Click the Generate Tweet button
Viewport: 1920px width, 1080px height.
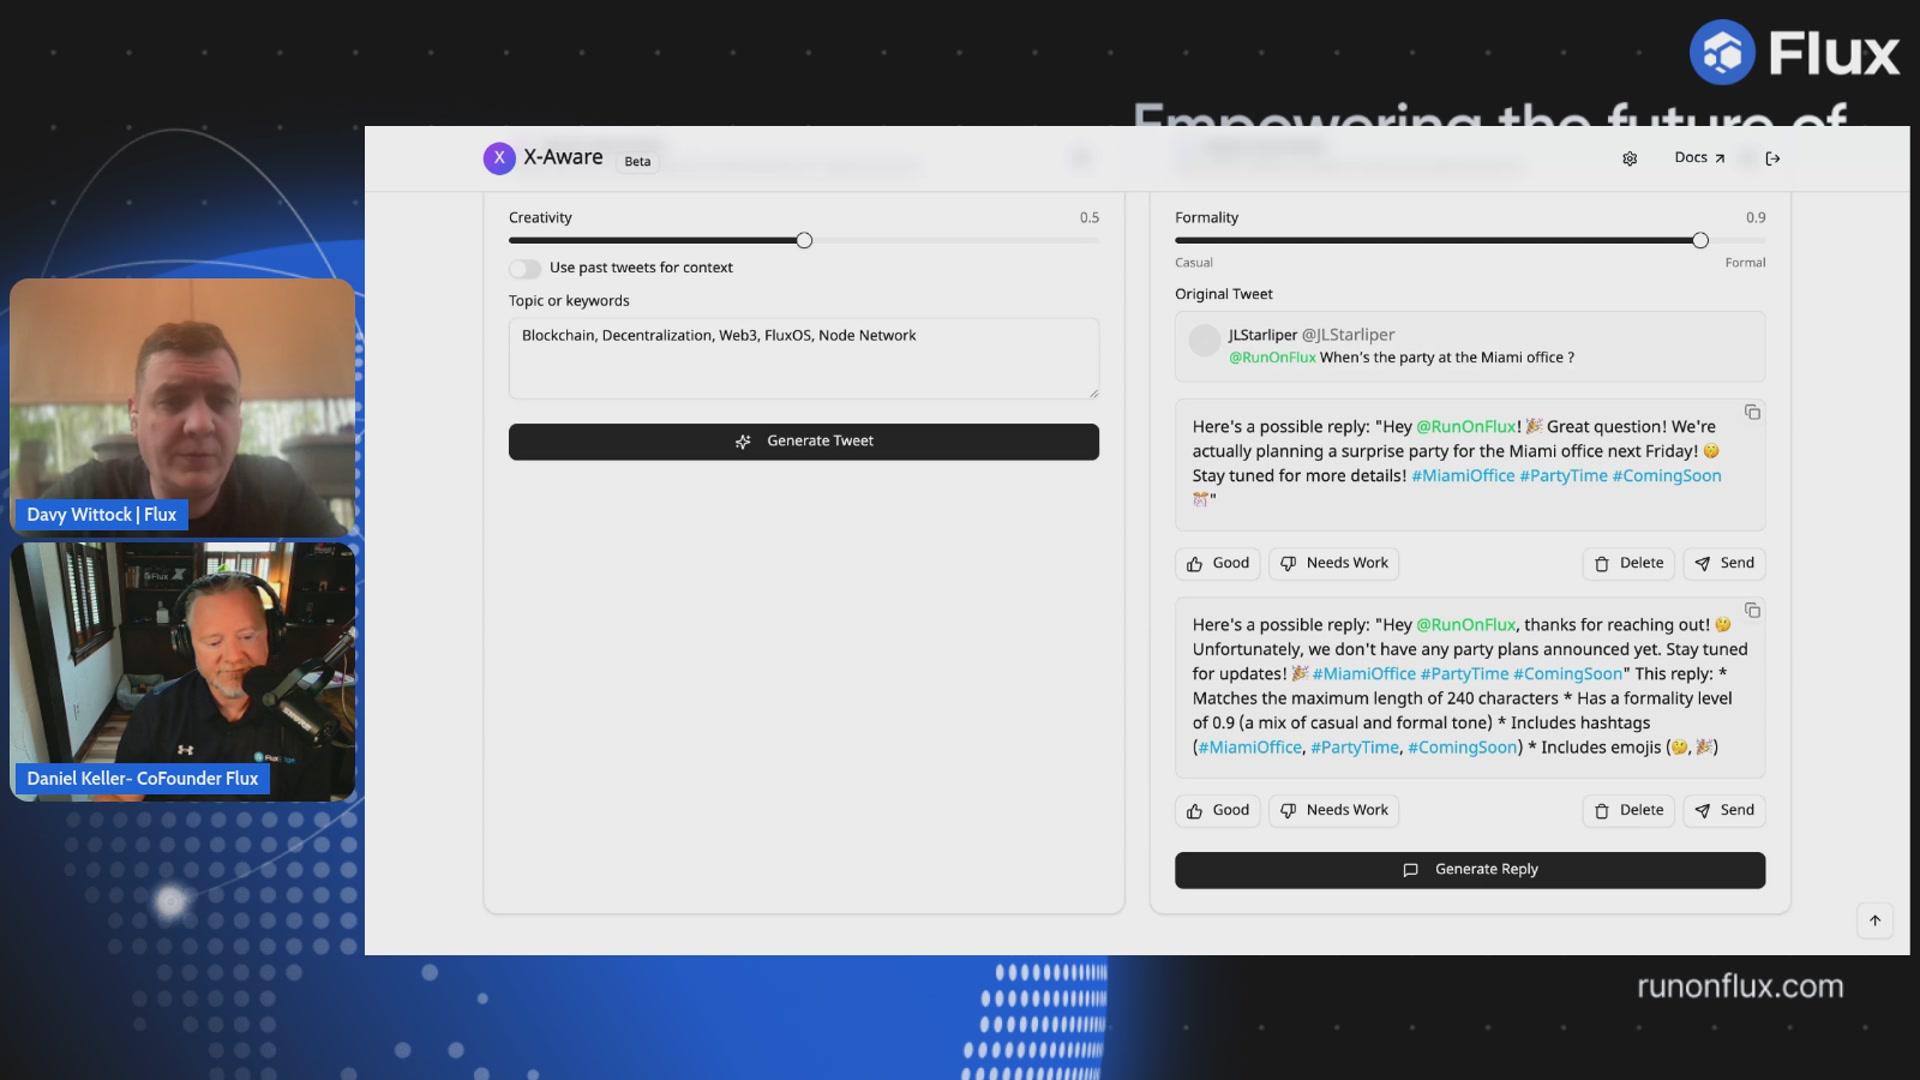[x=803, y=441]
